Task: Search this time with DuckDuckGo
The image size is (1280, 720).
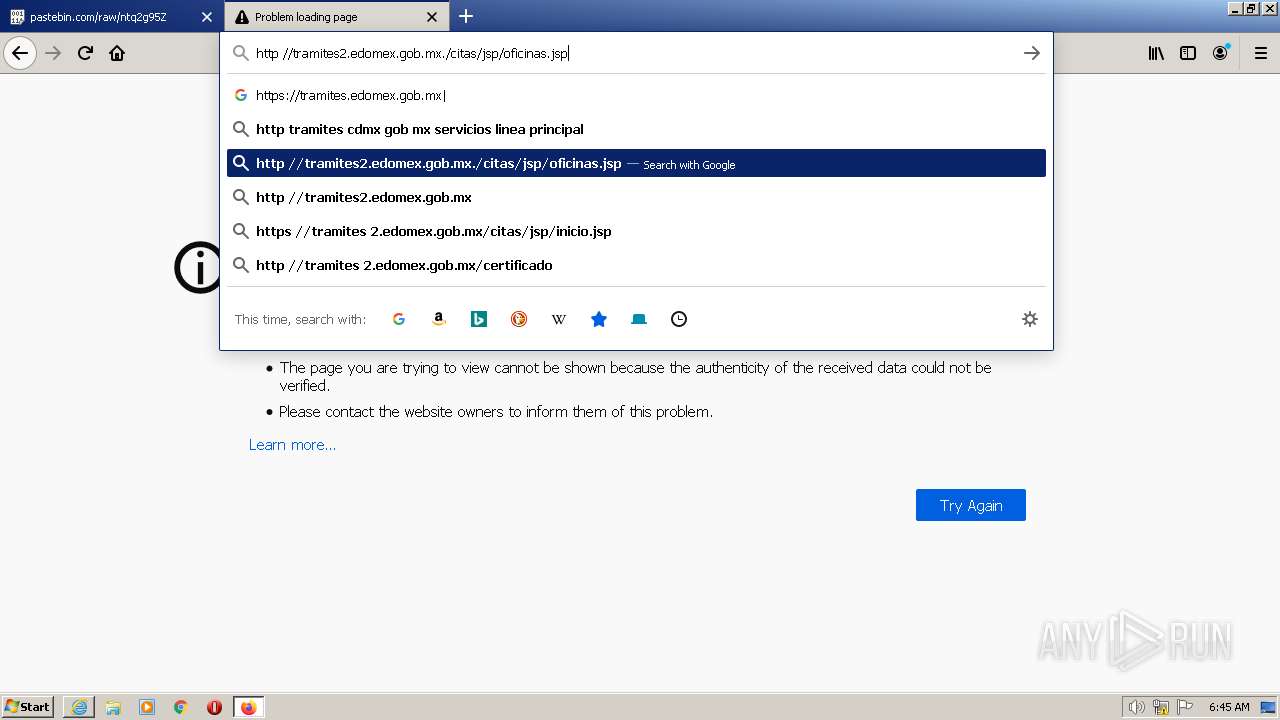Action: click(x=519, y=319)
